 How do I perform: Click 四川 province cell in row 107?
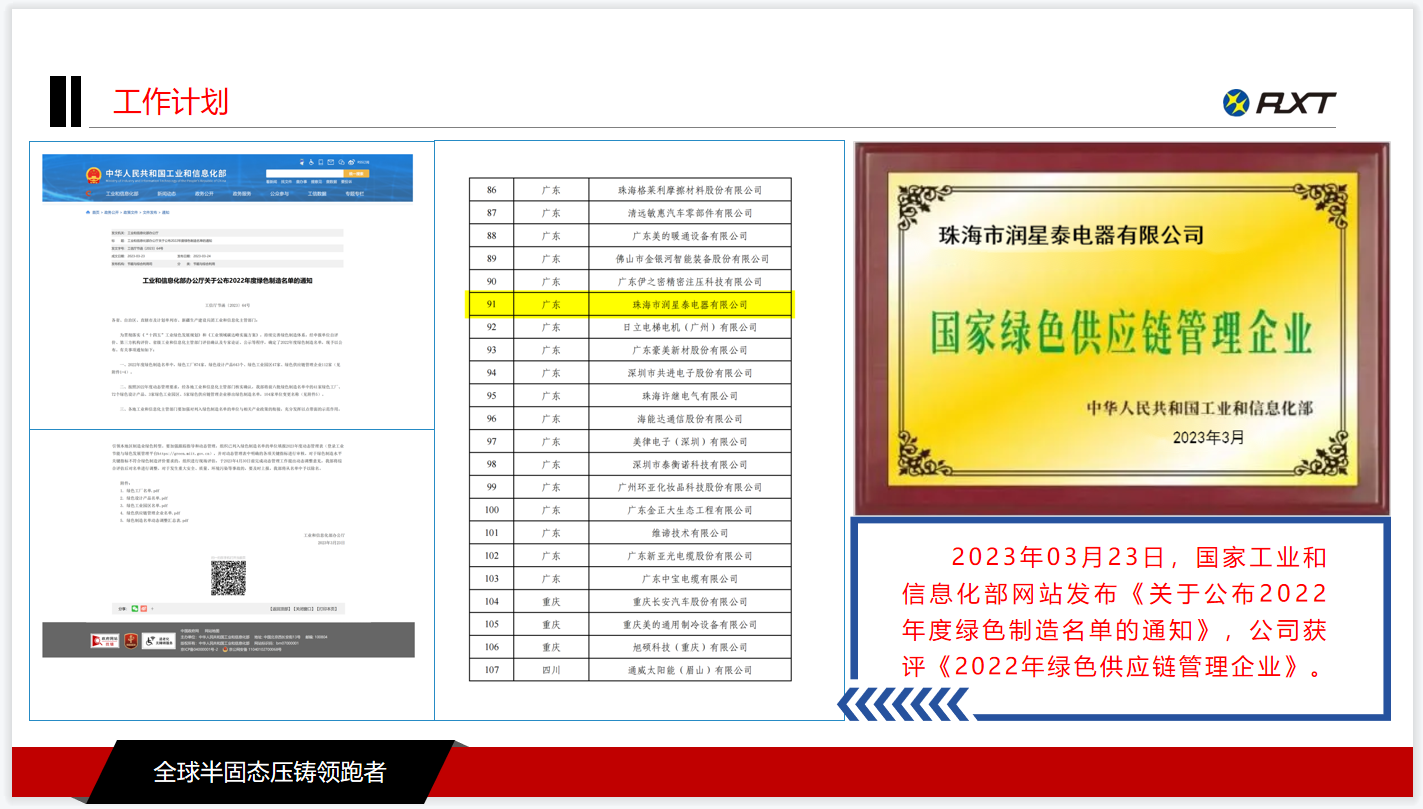point(551,670)
